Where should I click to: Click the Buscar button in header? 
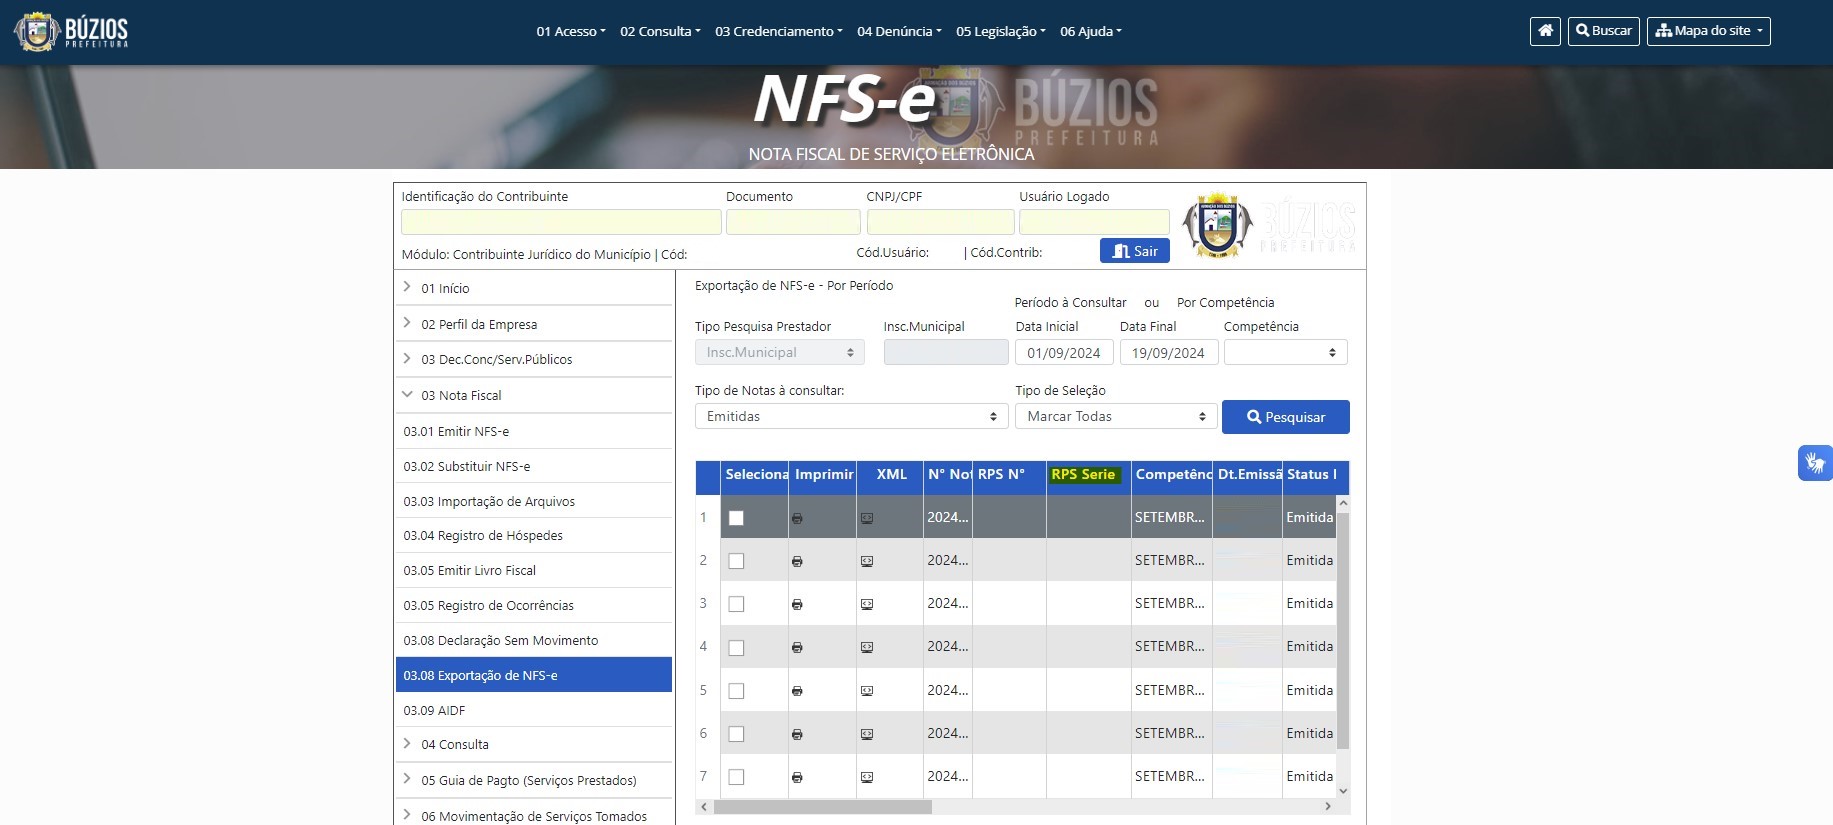1603,31
